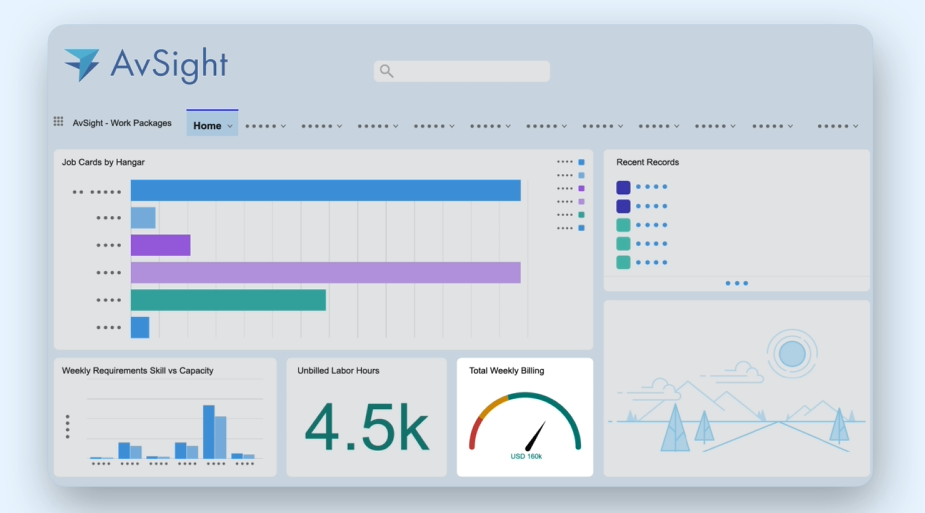Screen dimensions: 925x513
Task: Switch to the Home tab
Action: point(207,126)
